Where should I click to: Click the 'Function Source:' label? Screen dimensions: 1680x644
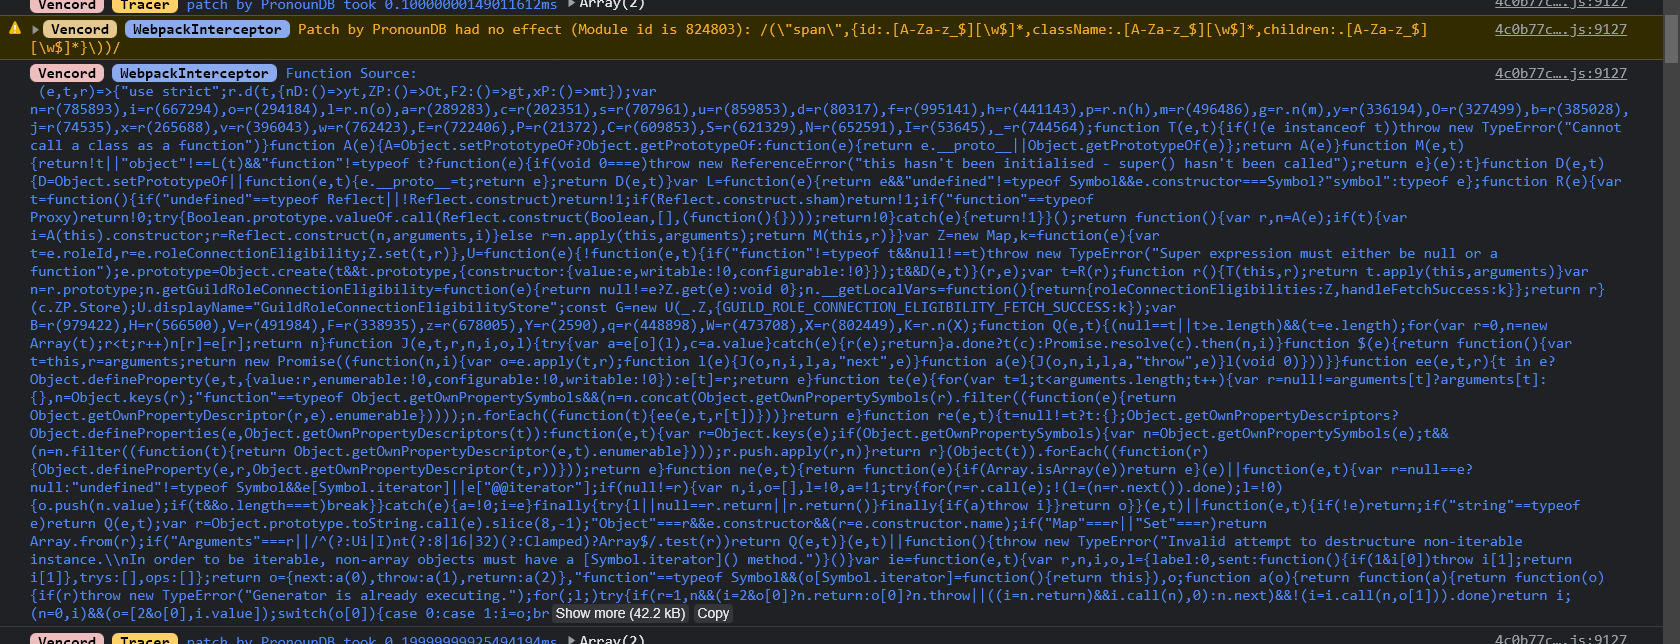click(351, 73)
